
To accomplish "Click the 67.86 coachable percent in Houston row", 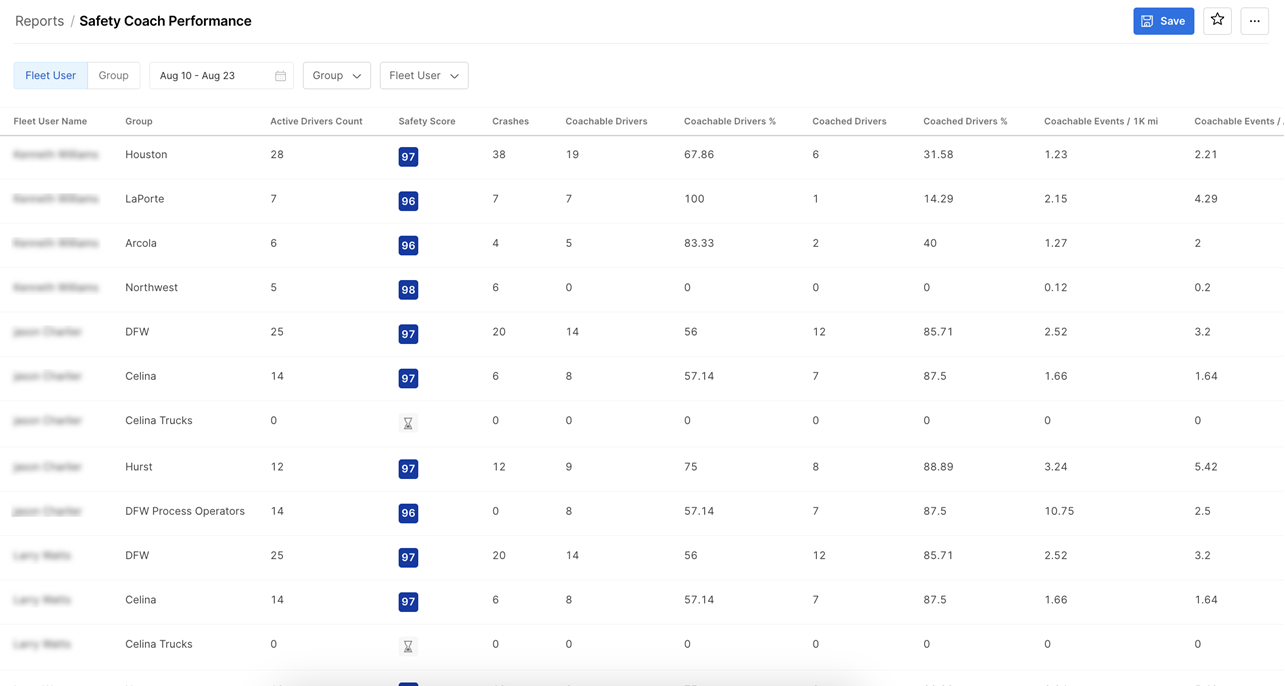I will (x=699, y=155).
